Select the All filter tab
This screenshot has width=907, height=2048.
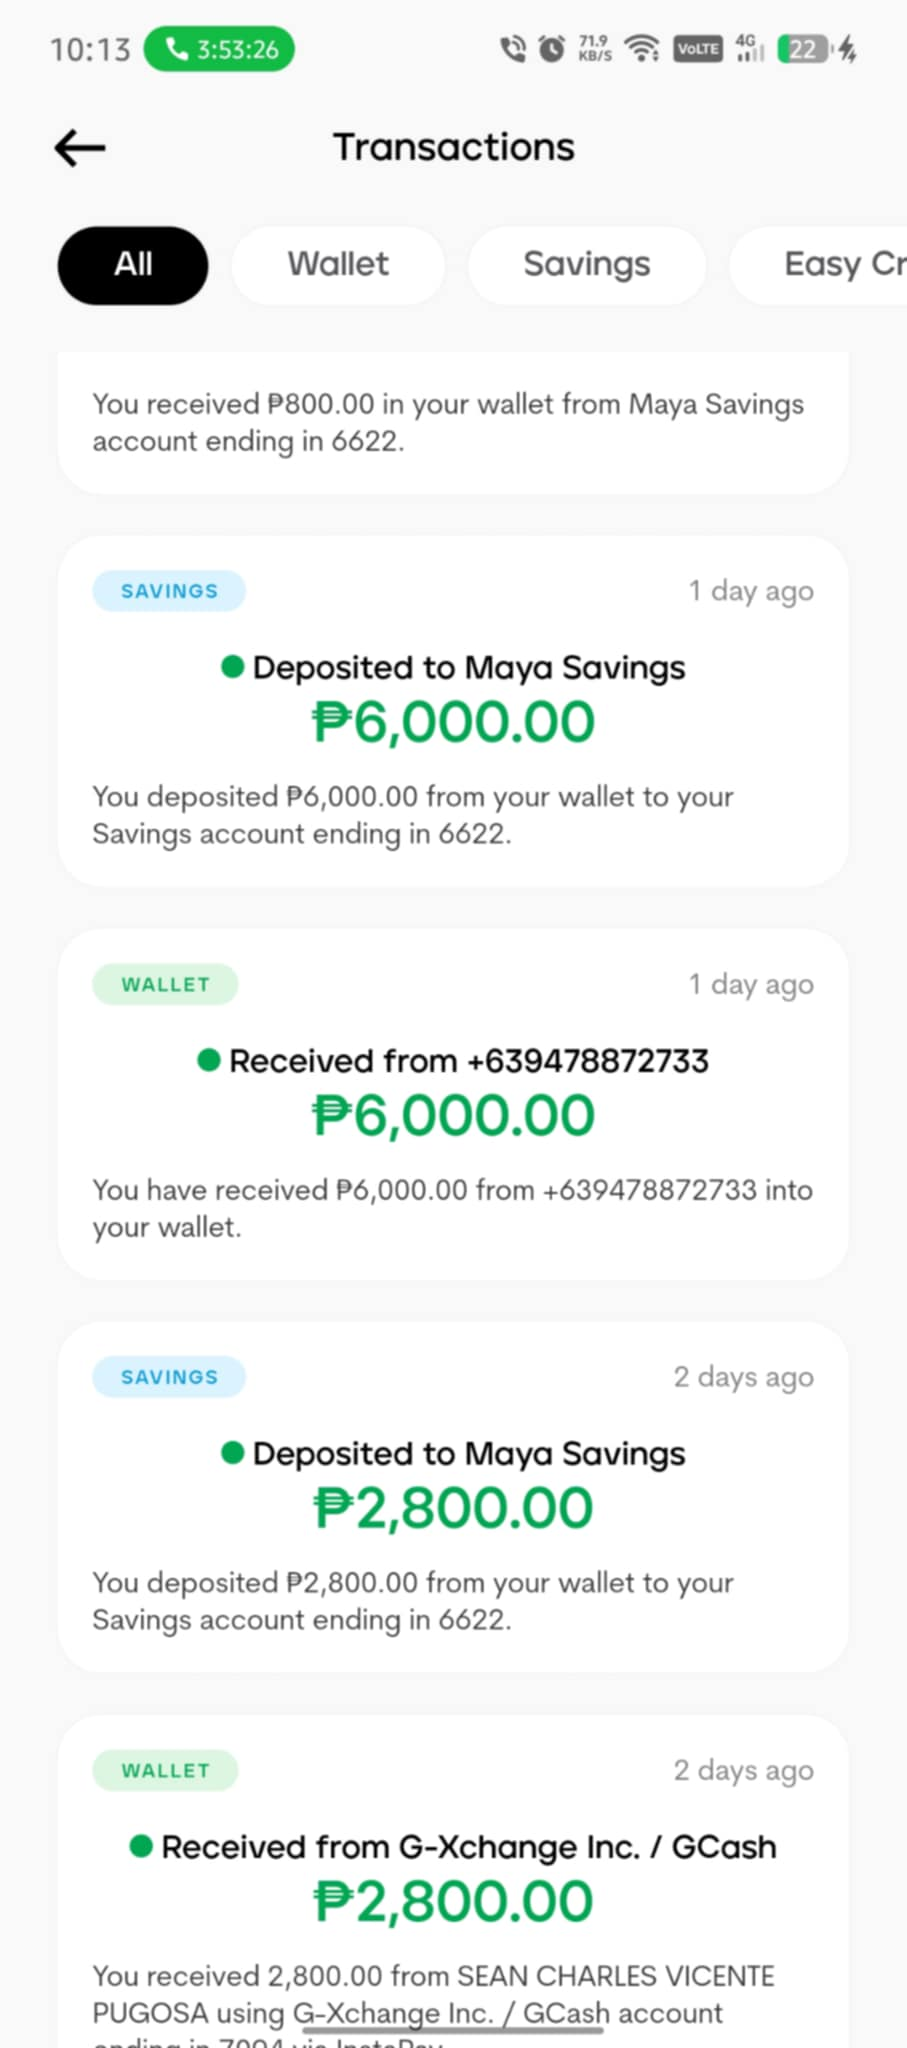(133, 265)
